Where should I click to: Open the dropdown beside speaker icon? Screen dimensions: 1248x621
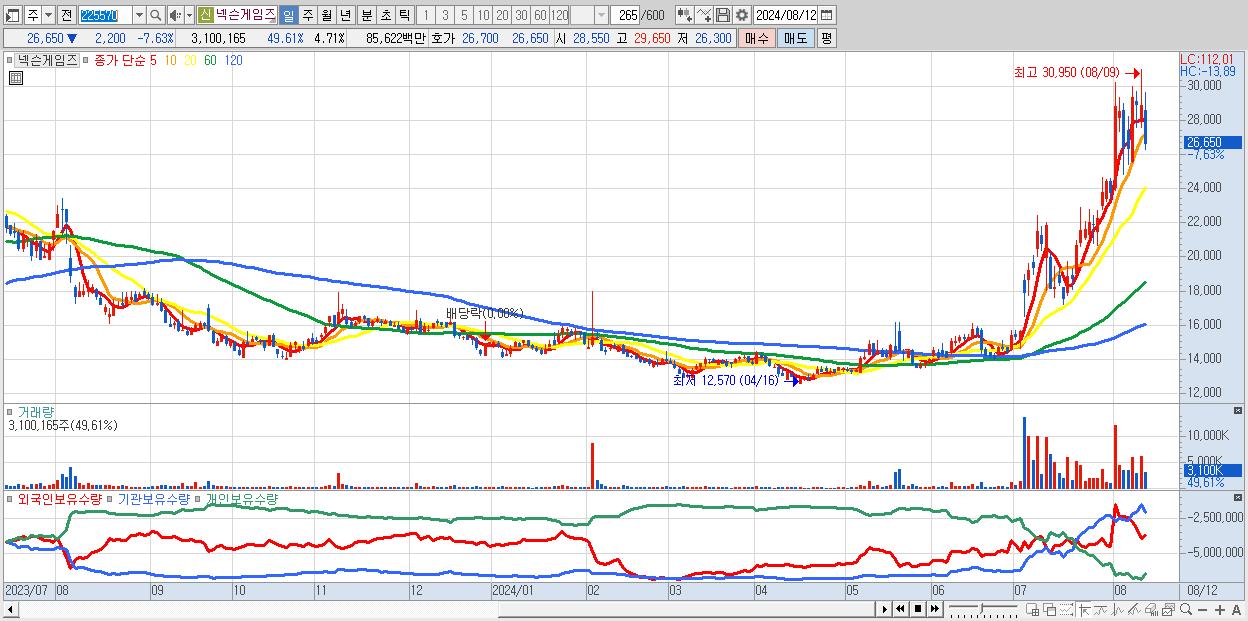tap(189, 15)
